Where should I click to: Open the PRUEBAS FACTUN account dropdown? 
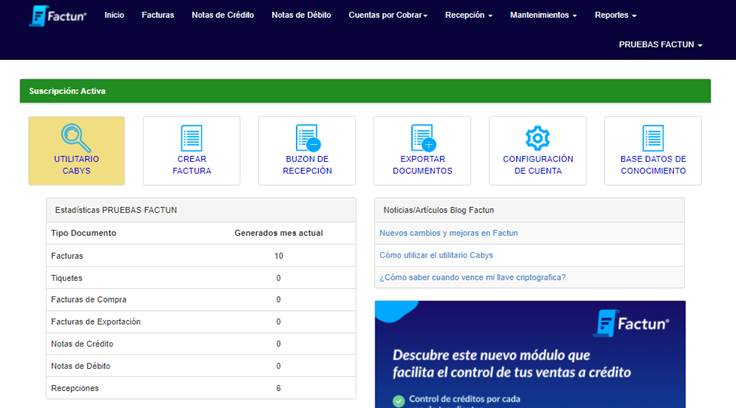point(660,45)
